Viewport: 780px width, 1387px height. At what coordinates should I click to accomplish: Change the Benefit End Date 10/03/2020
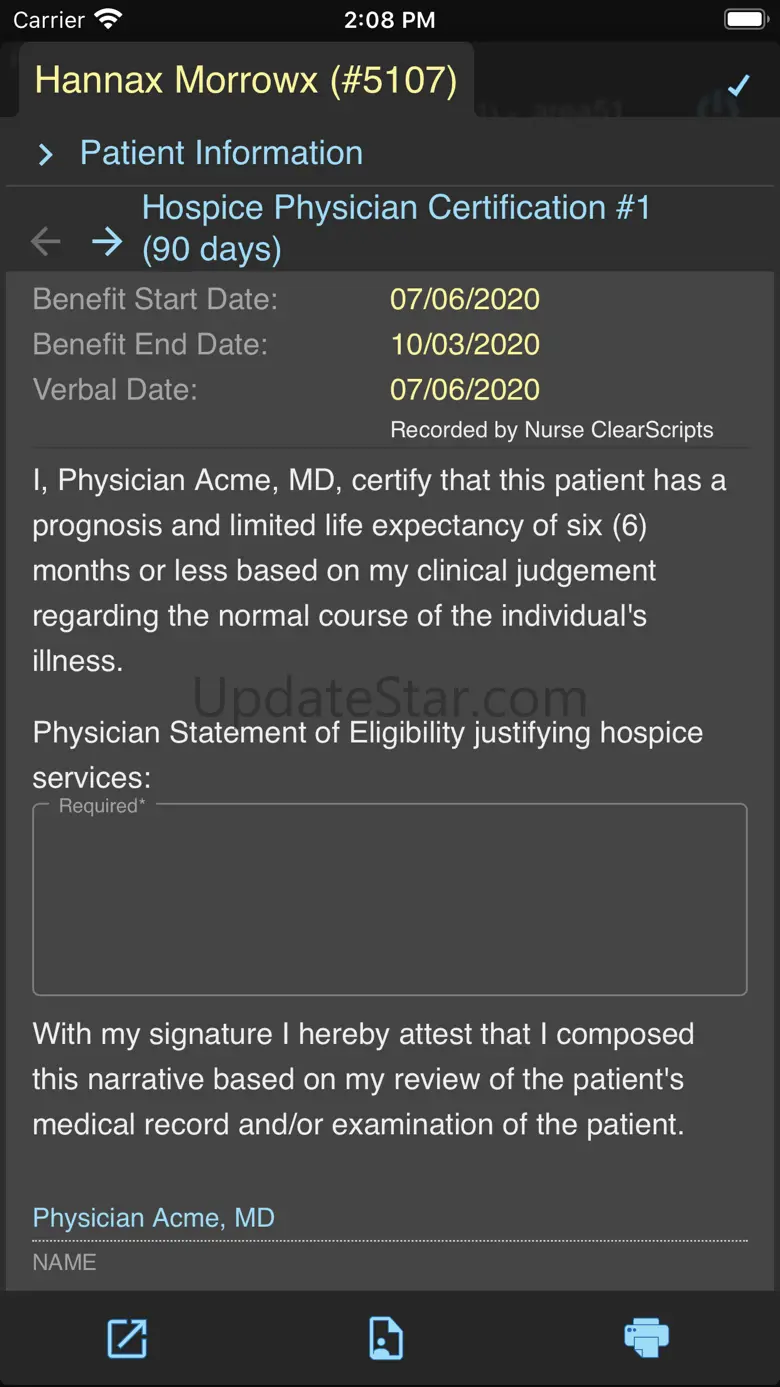pyautogui.click(x=465, y=344)
